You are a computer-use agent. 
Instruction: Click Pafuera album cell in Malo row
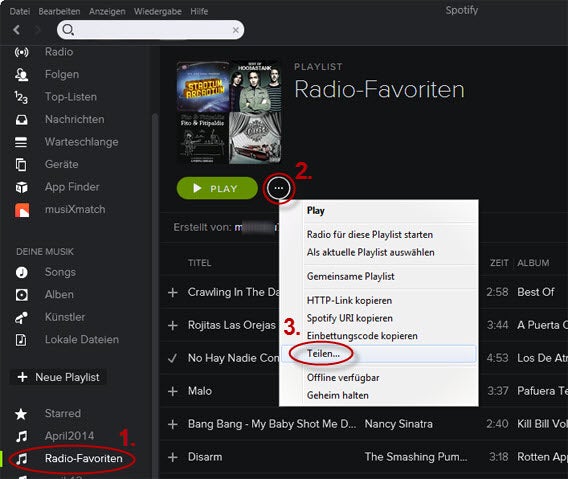pyautogui.click(x=542, y=391)
